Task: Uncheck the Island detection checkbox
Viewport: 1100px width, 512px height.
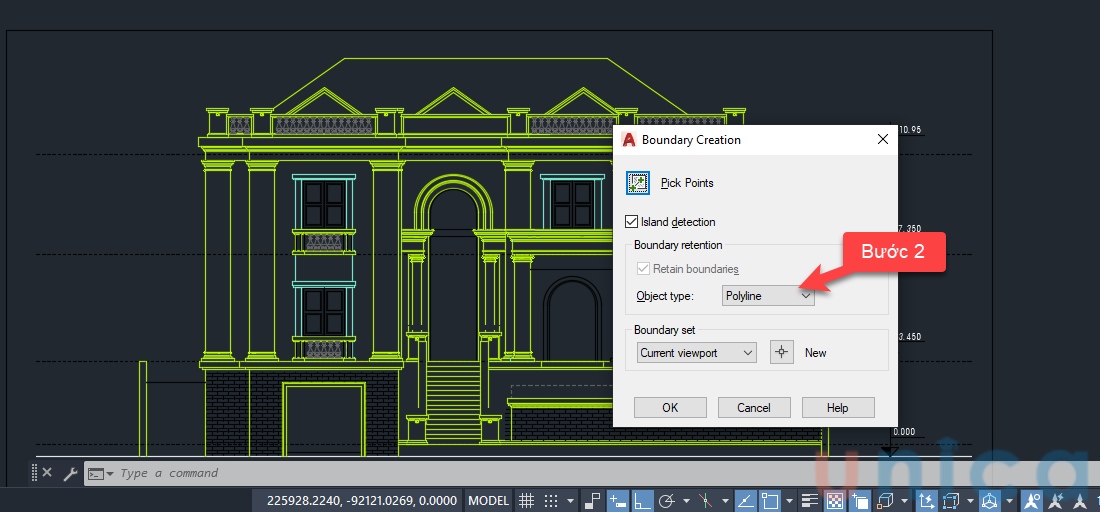Action: tap(631, 222)
